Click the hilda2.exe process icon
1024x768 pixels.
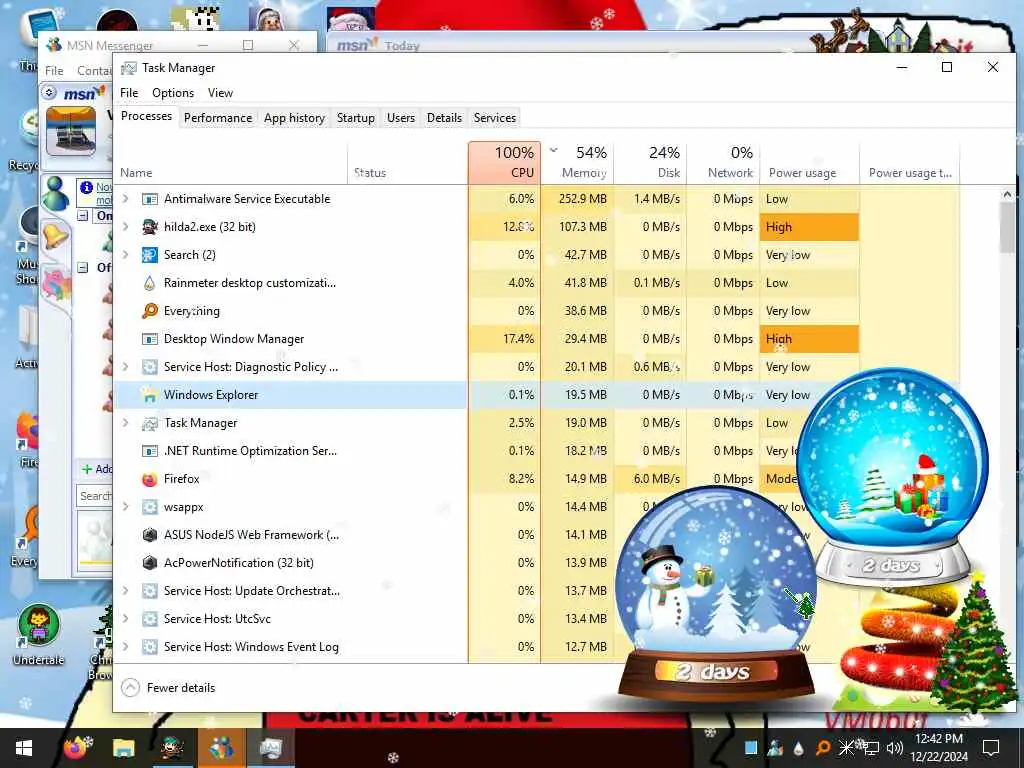click(x=150, y=227)
